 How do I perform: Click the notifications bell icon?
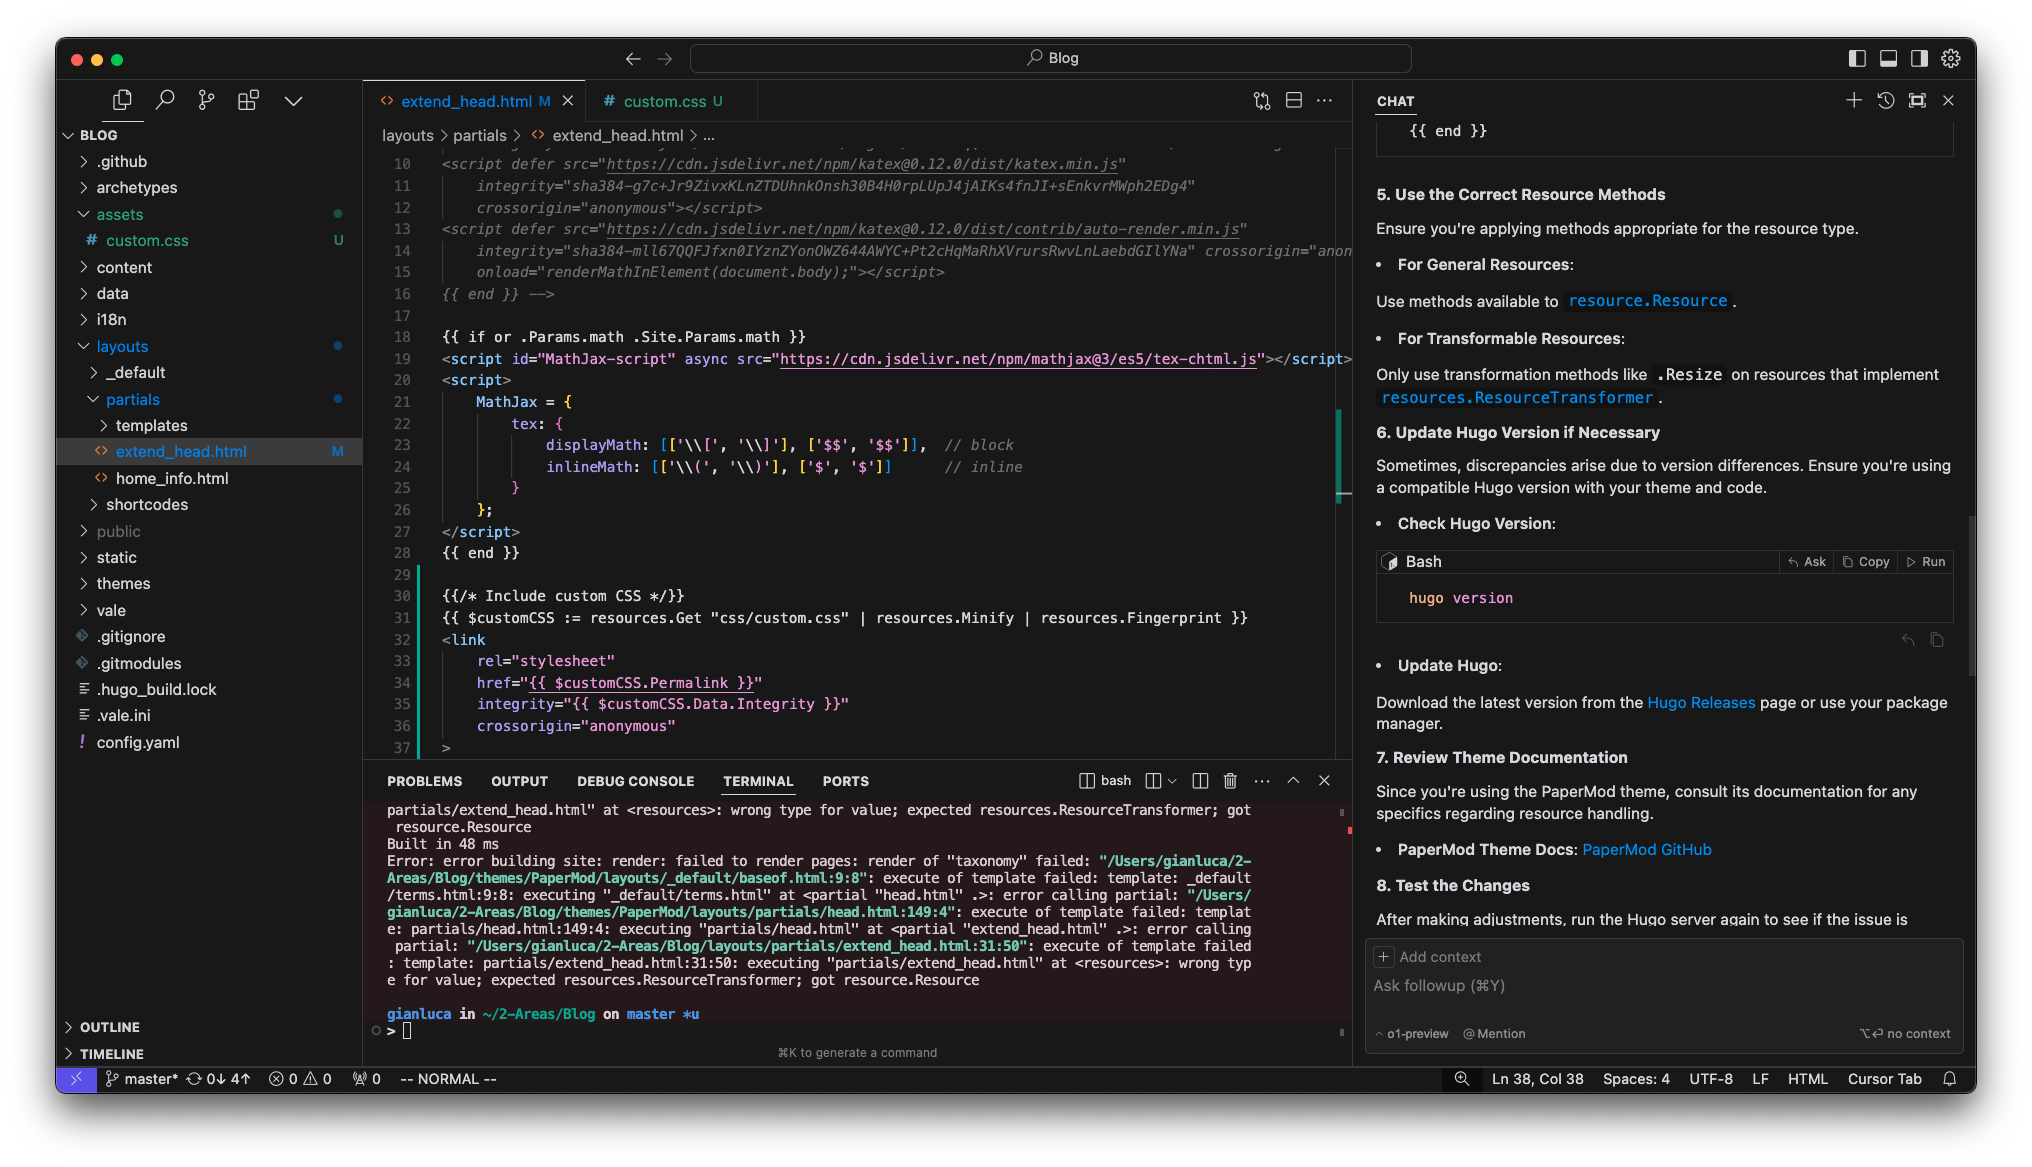click(x=1949, y=1079)
